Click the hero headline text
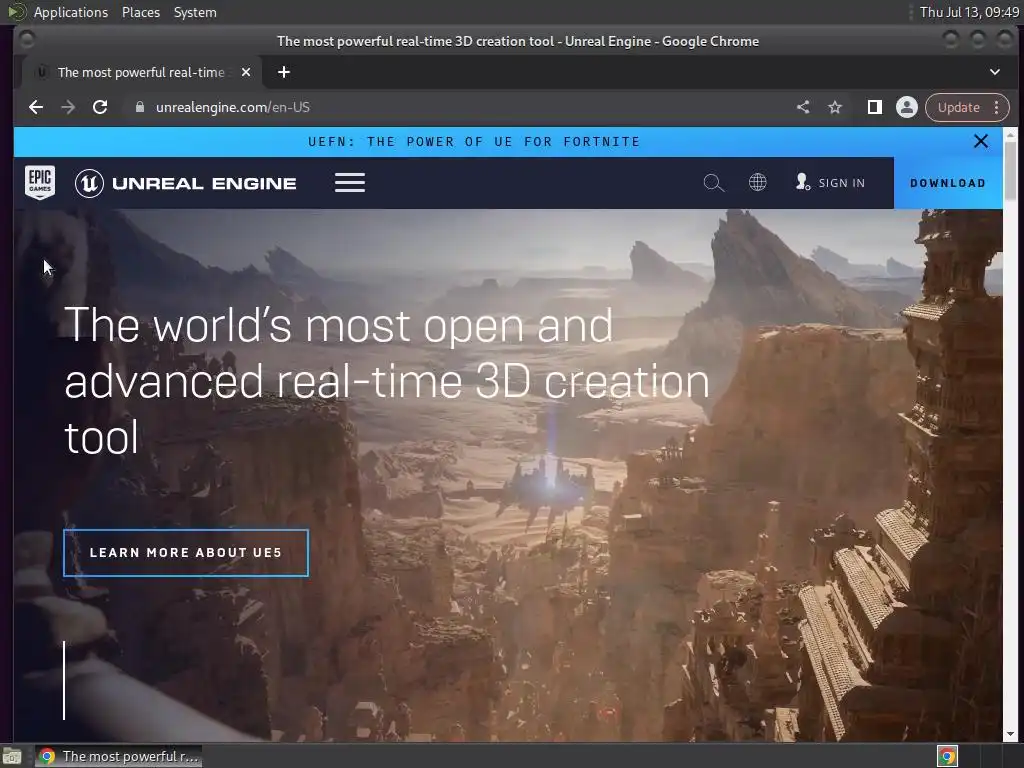 point(387,381)
